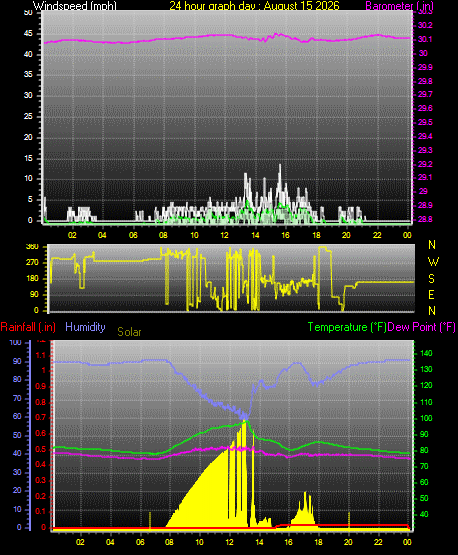Click the "Humidity" legend label
This screenshot has width=458, height=555.
(85, 327)
